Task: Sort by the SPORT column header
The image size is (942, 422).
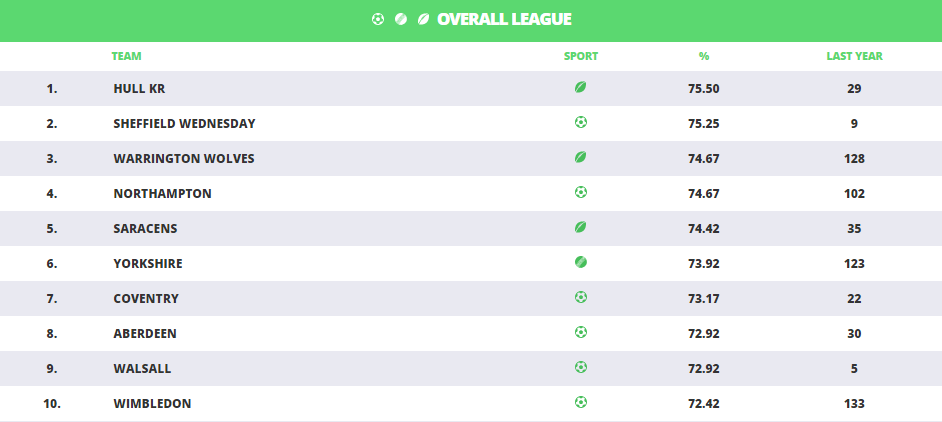Action: tap(581, 56)
